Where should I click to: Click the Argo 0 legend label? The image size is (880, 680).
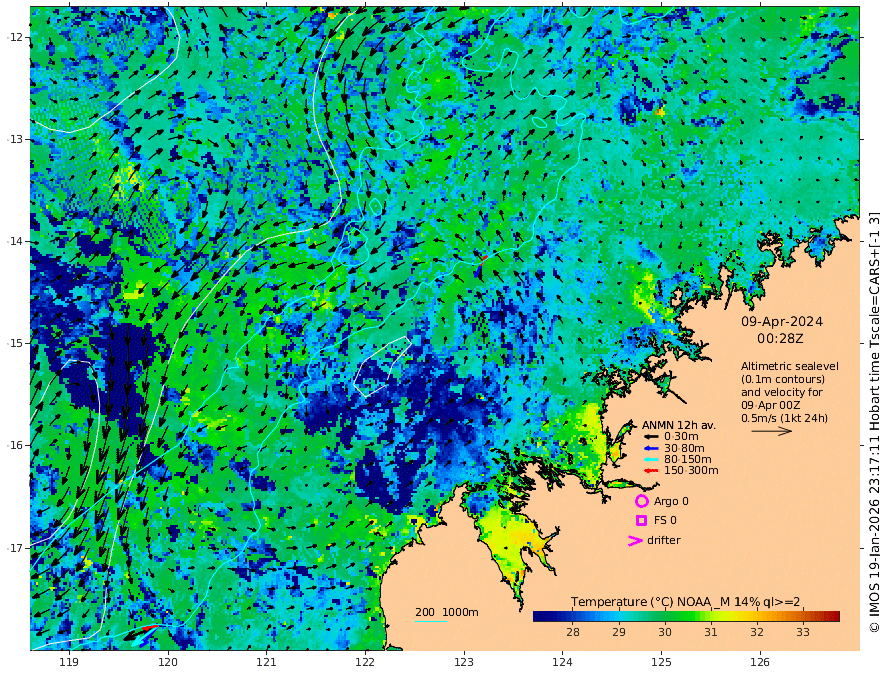point(671,501)
